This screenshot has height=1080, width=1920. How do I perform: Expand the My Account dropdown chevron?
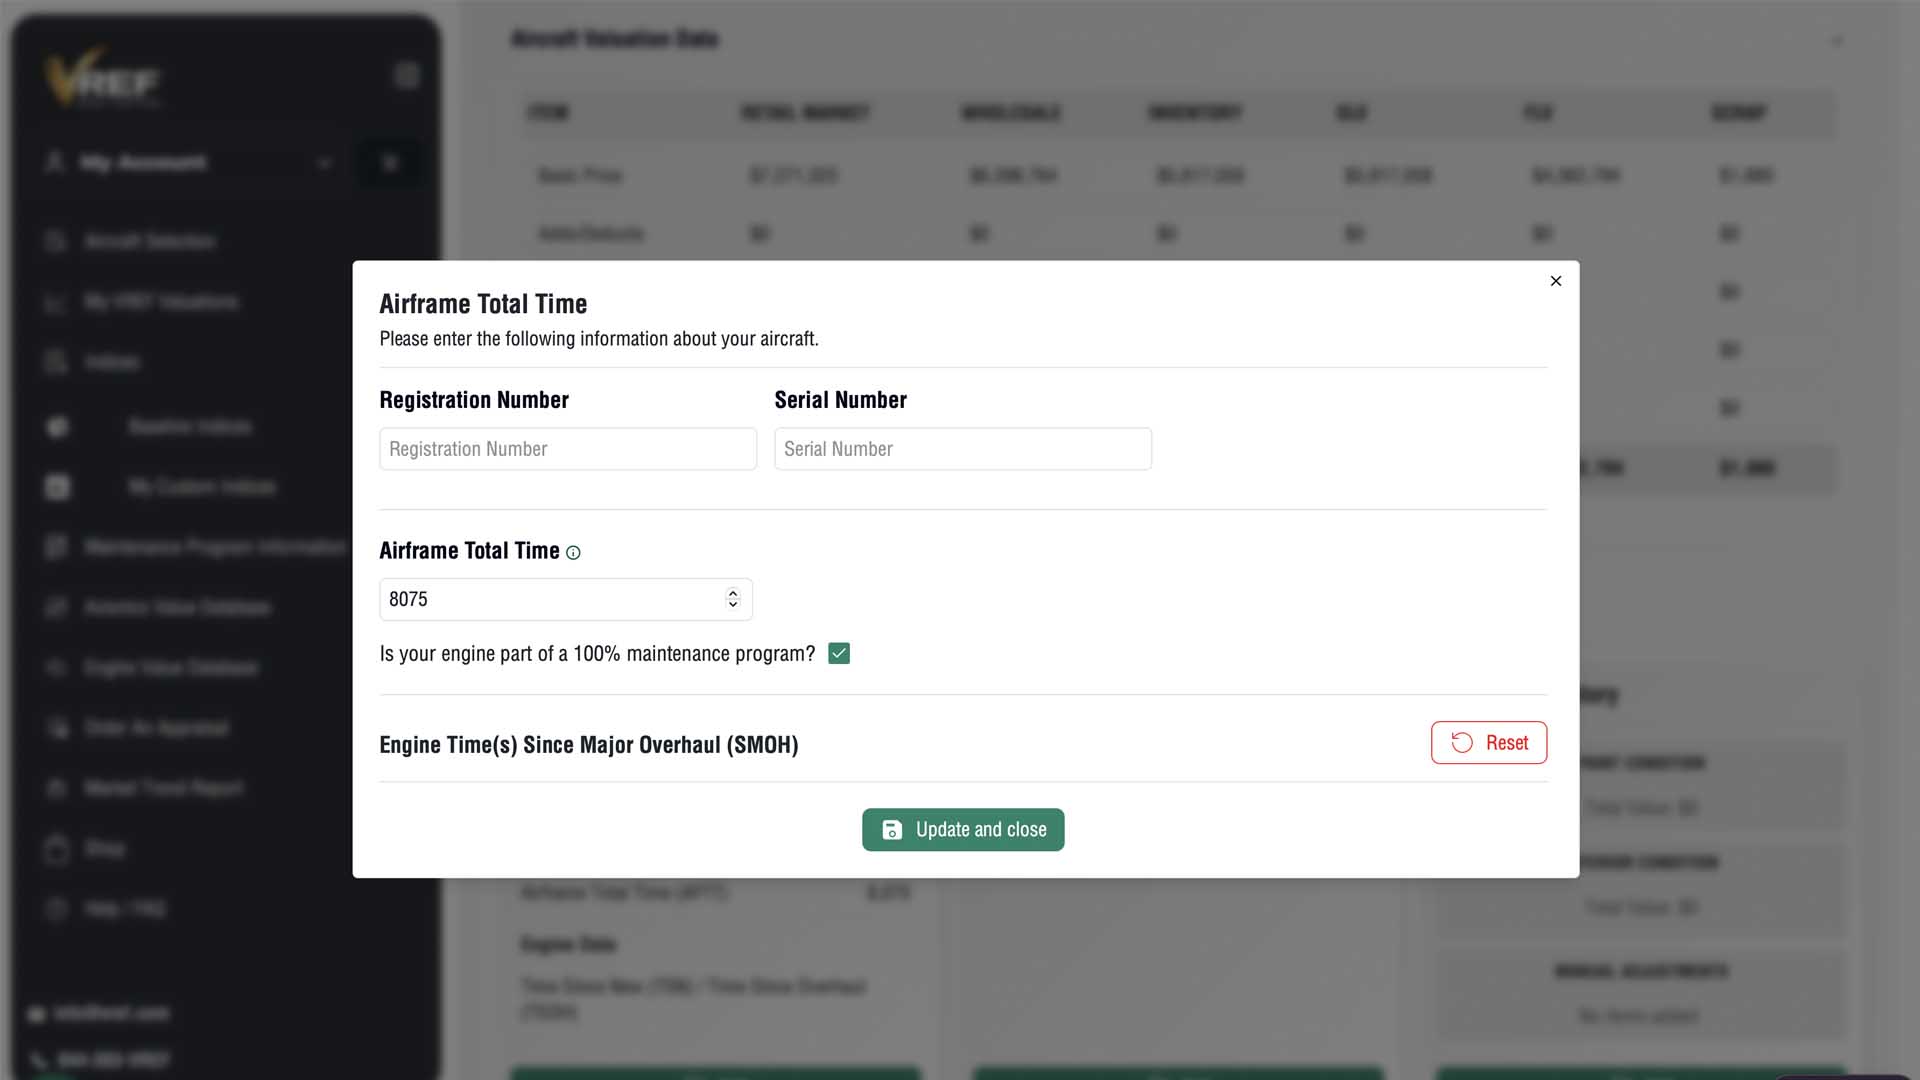[324, 163]
